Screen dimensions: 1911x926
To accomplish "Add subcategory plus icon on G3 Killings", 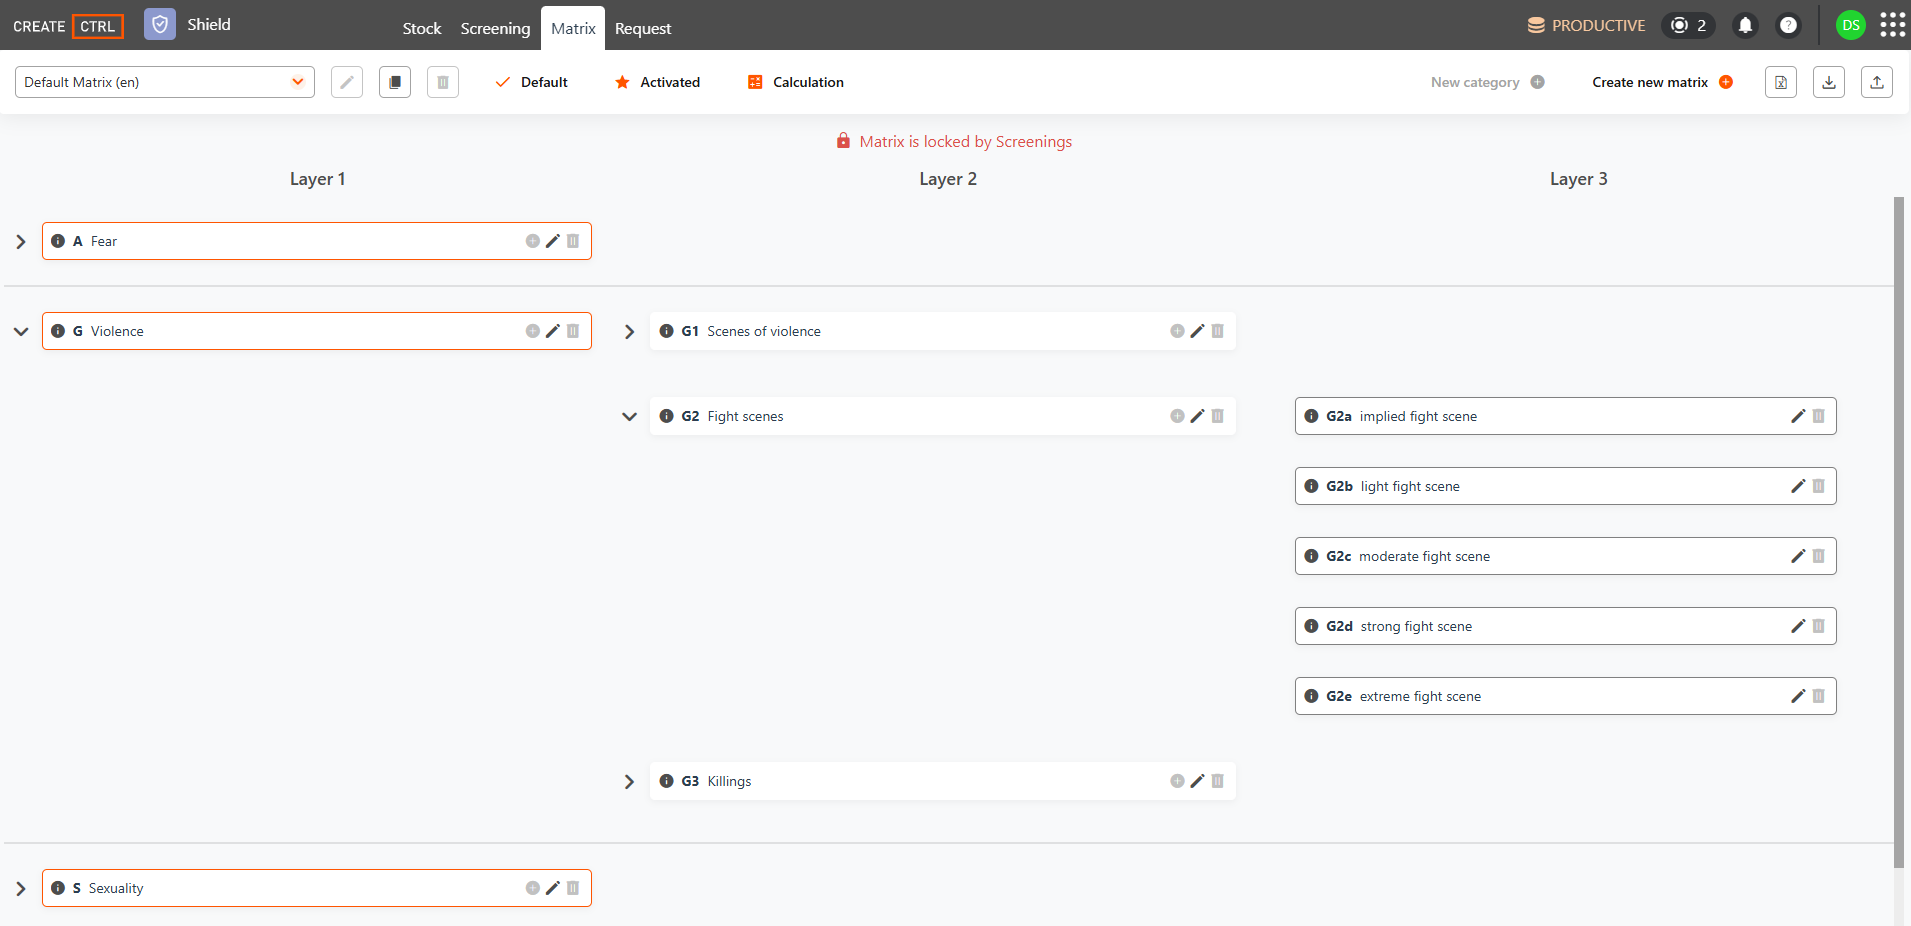I will pyautogui.click(x=1177, y=781).
